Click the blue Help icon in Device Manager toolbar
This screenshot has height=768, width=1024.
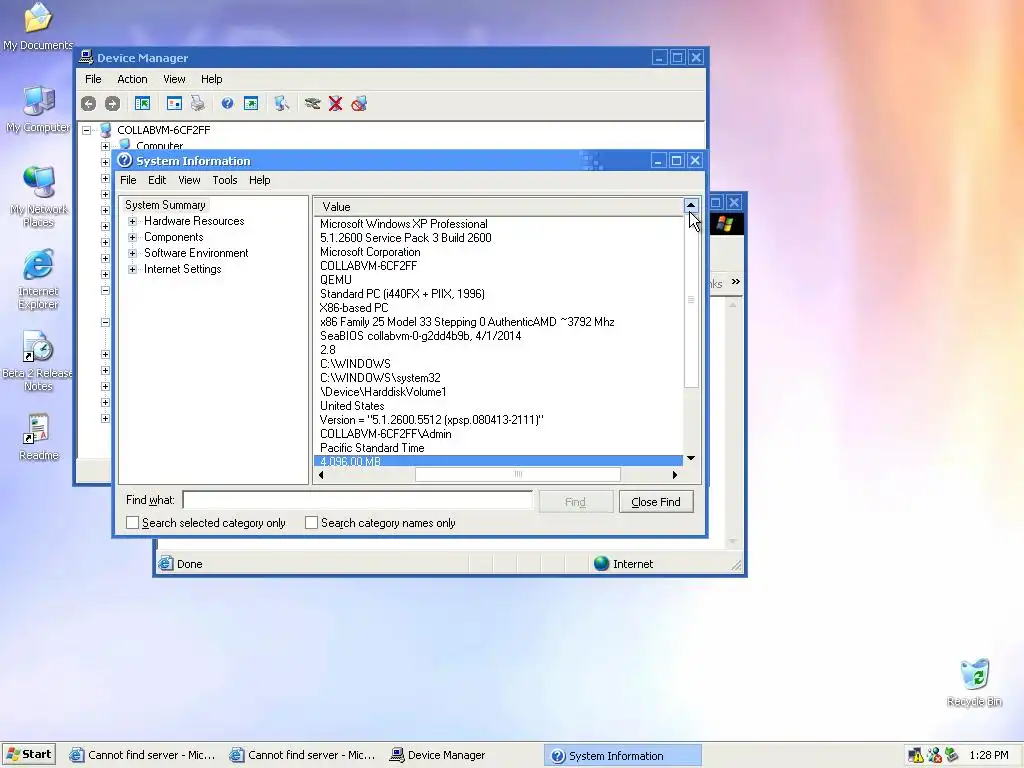(x=227, y=103)
